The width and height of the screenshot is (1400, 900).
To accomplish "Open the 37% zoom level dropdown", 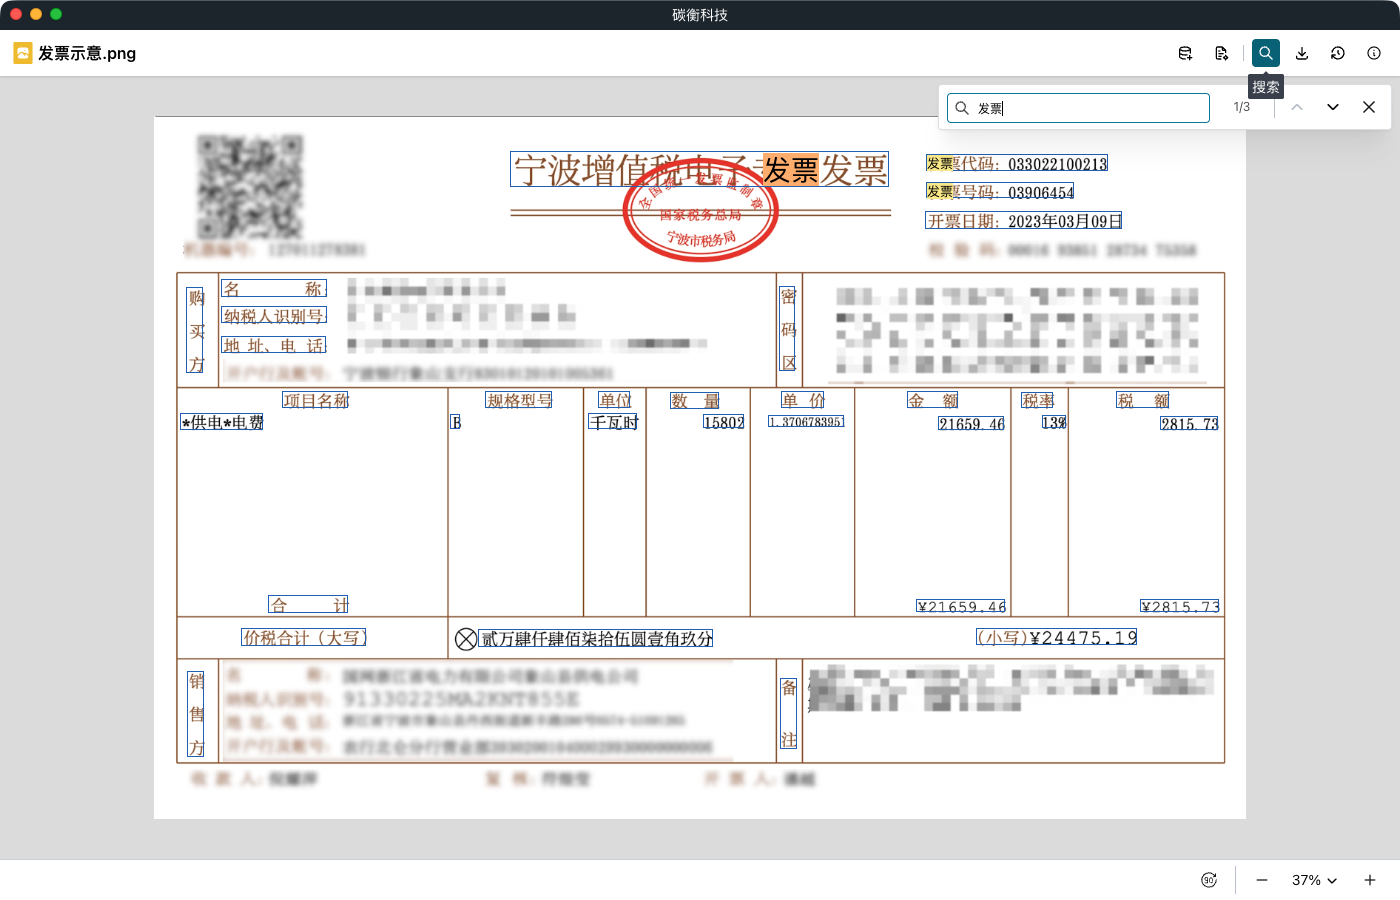I will coord(1313,880).
